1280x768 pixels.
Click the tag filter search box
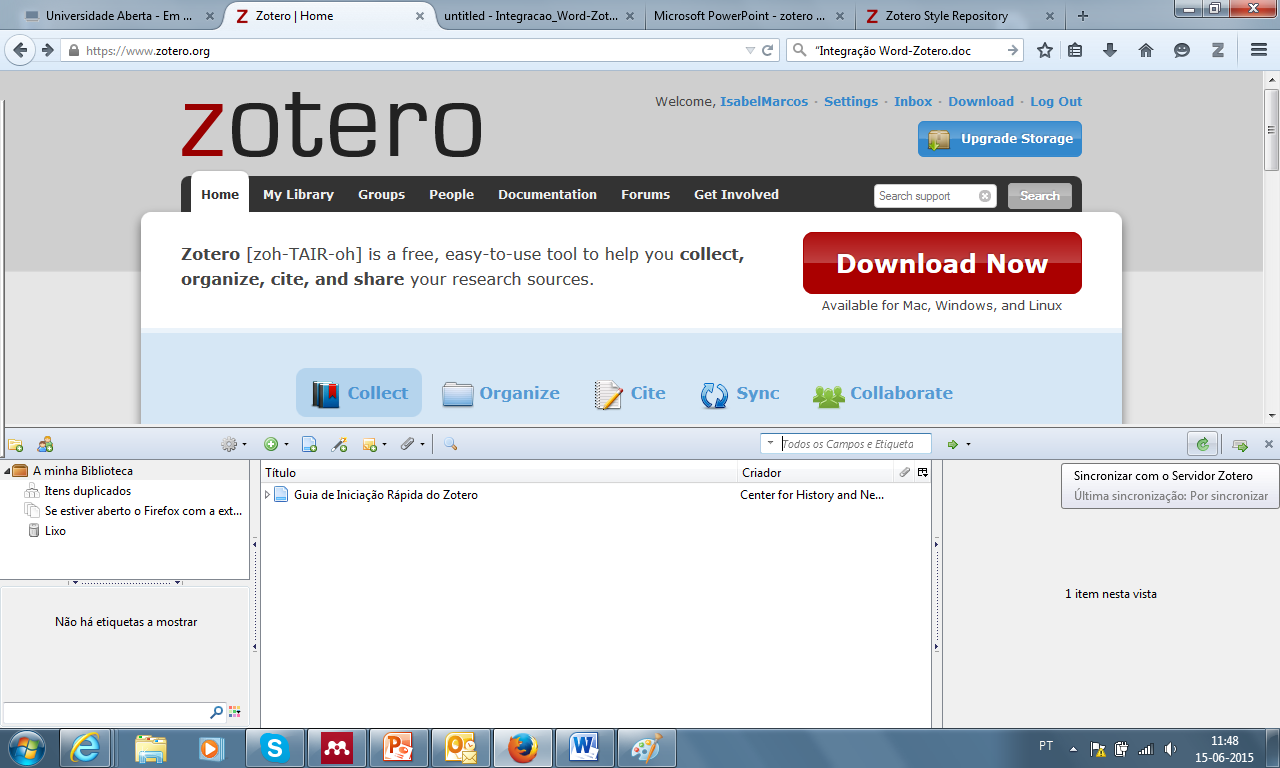pyautogui.click(x=114, y=712)
